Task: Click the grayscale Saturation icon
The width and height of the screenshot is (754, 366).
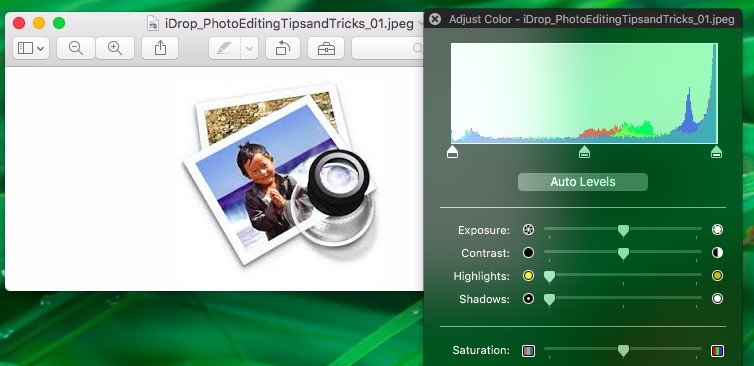Action: click(528, 351)
